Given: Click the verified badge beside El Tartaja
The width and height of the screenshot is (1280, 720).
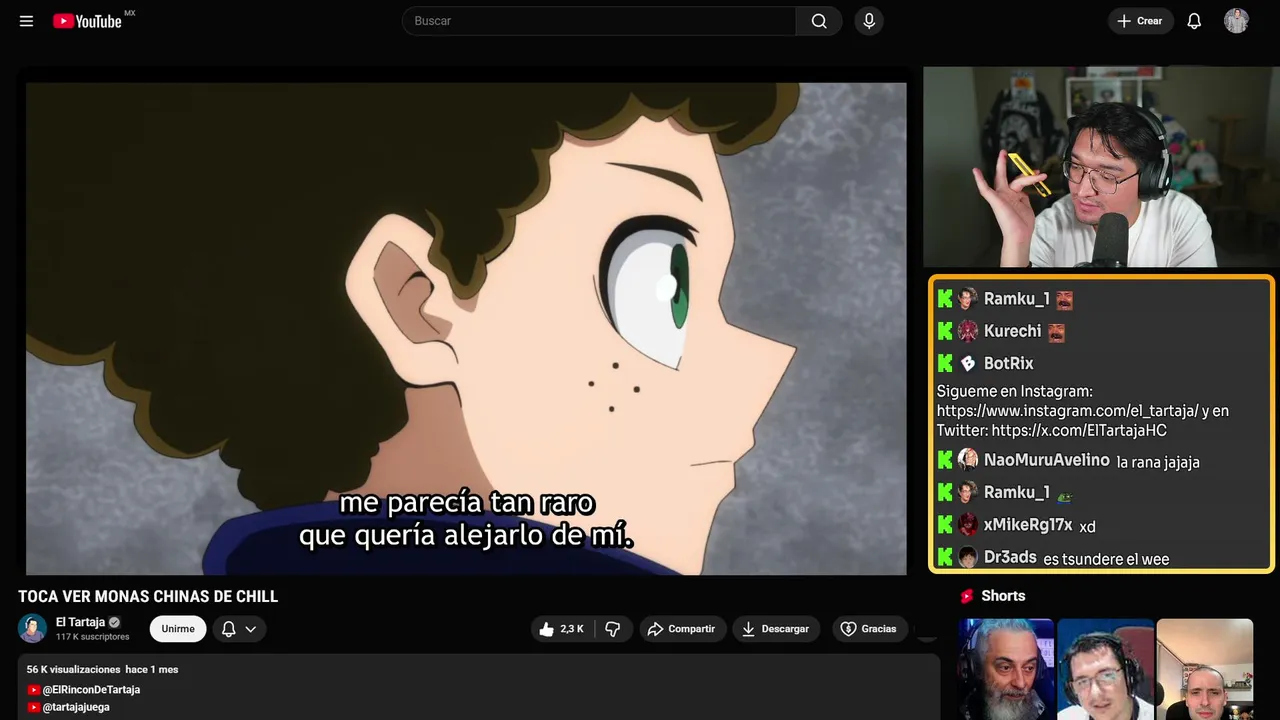Looking at the screenshot, I should (x=114, y=622).
